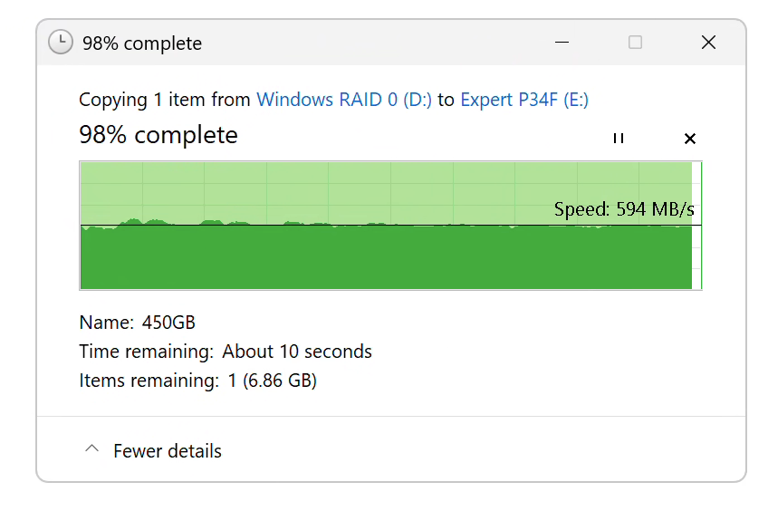Click the Speed: 594 MB/s label

pos(624,209)
